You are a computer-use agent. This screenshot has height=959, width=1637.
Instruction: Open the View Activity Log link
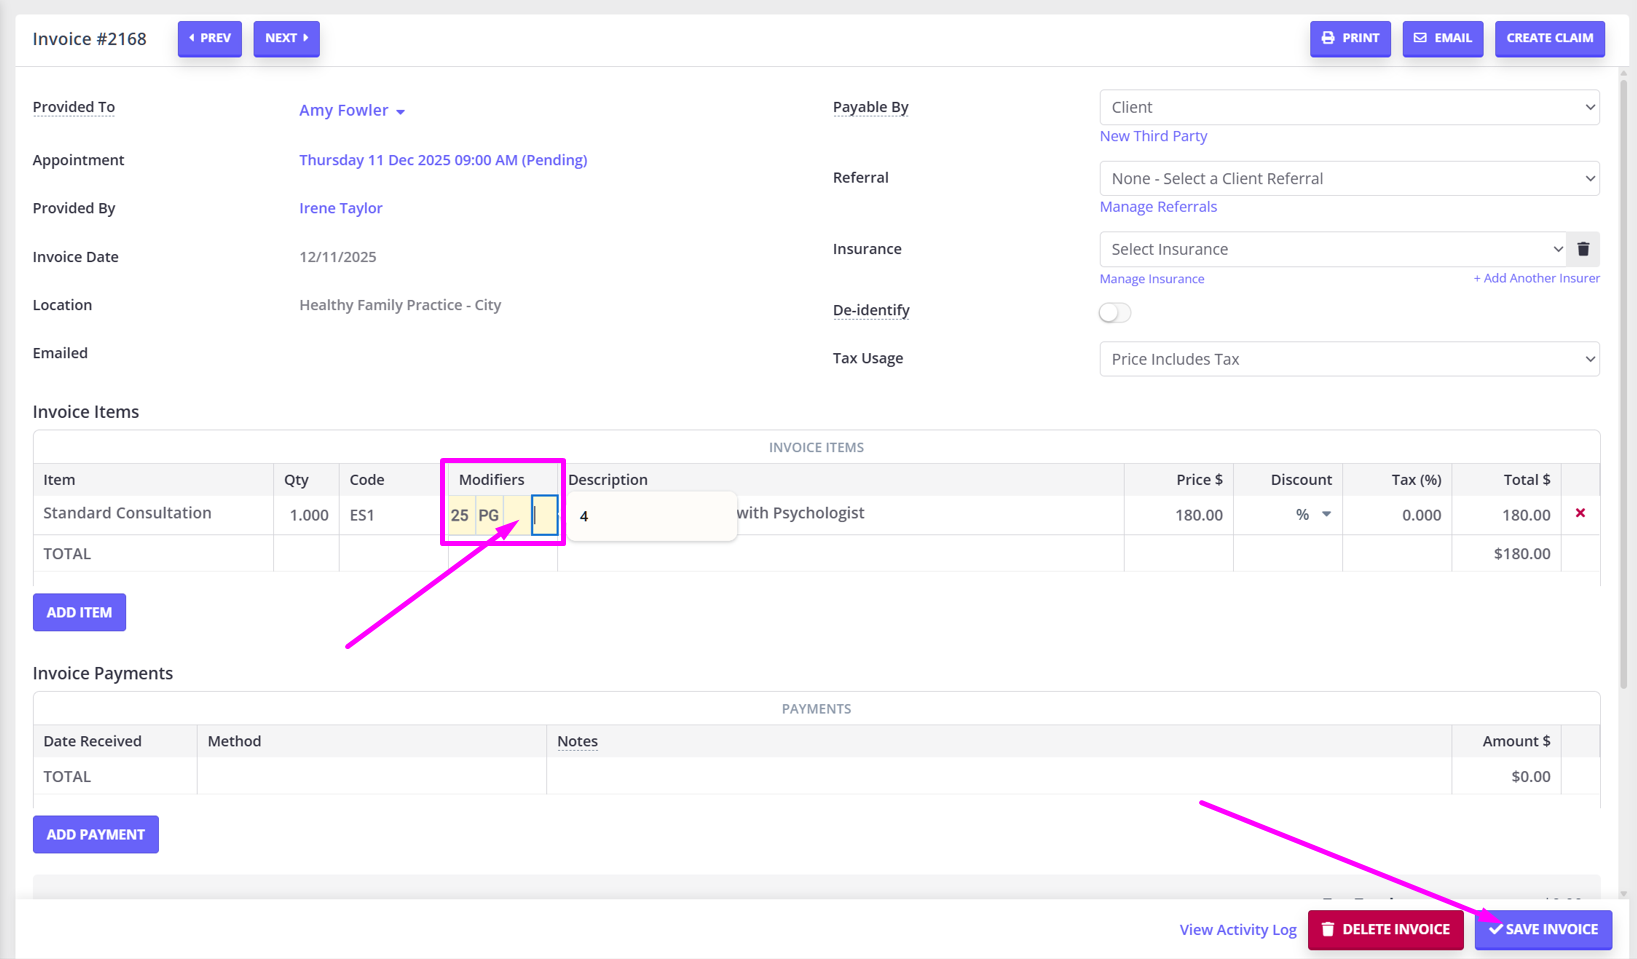point(1237,929)
